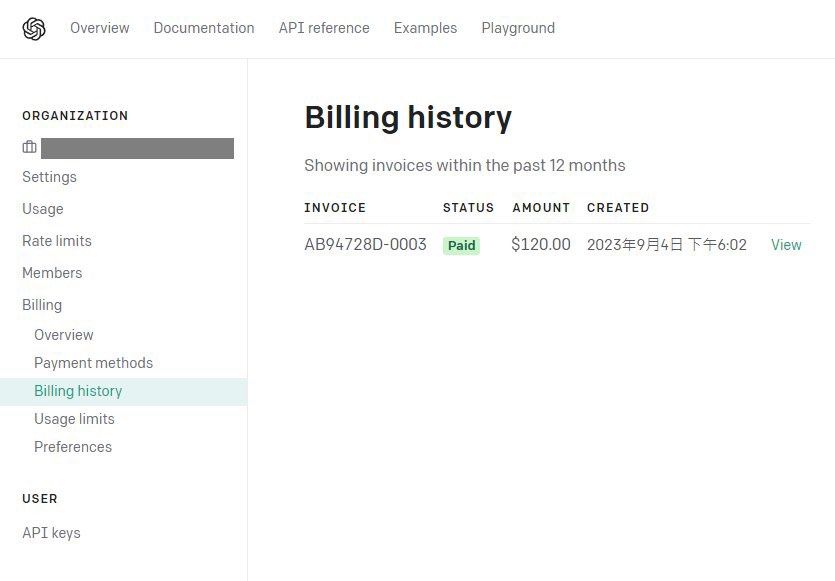Open Billing Overview sub-item
This screenshot has height=581, width=835.
[x=64, y=335]
